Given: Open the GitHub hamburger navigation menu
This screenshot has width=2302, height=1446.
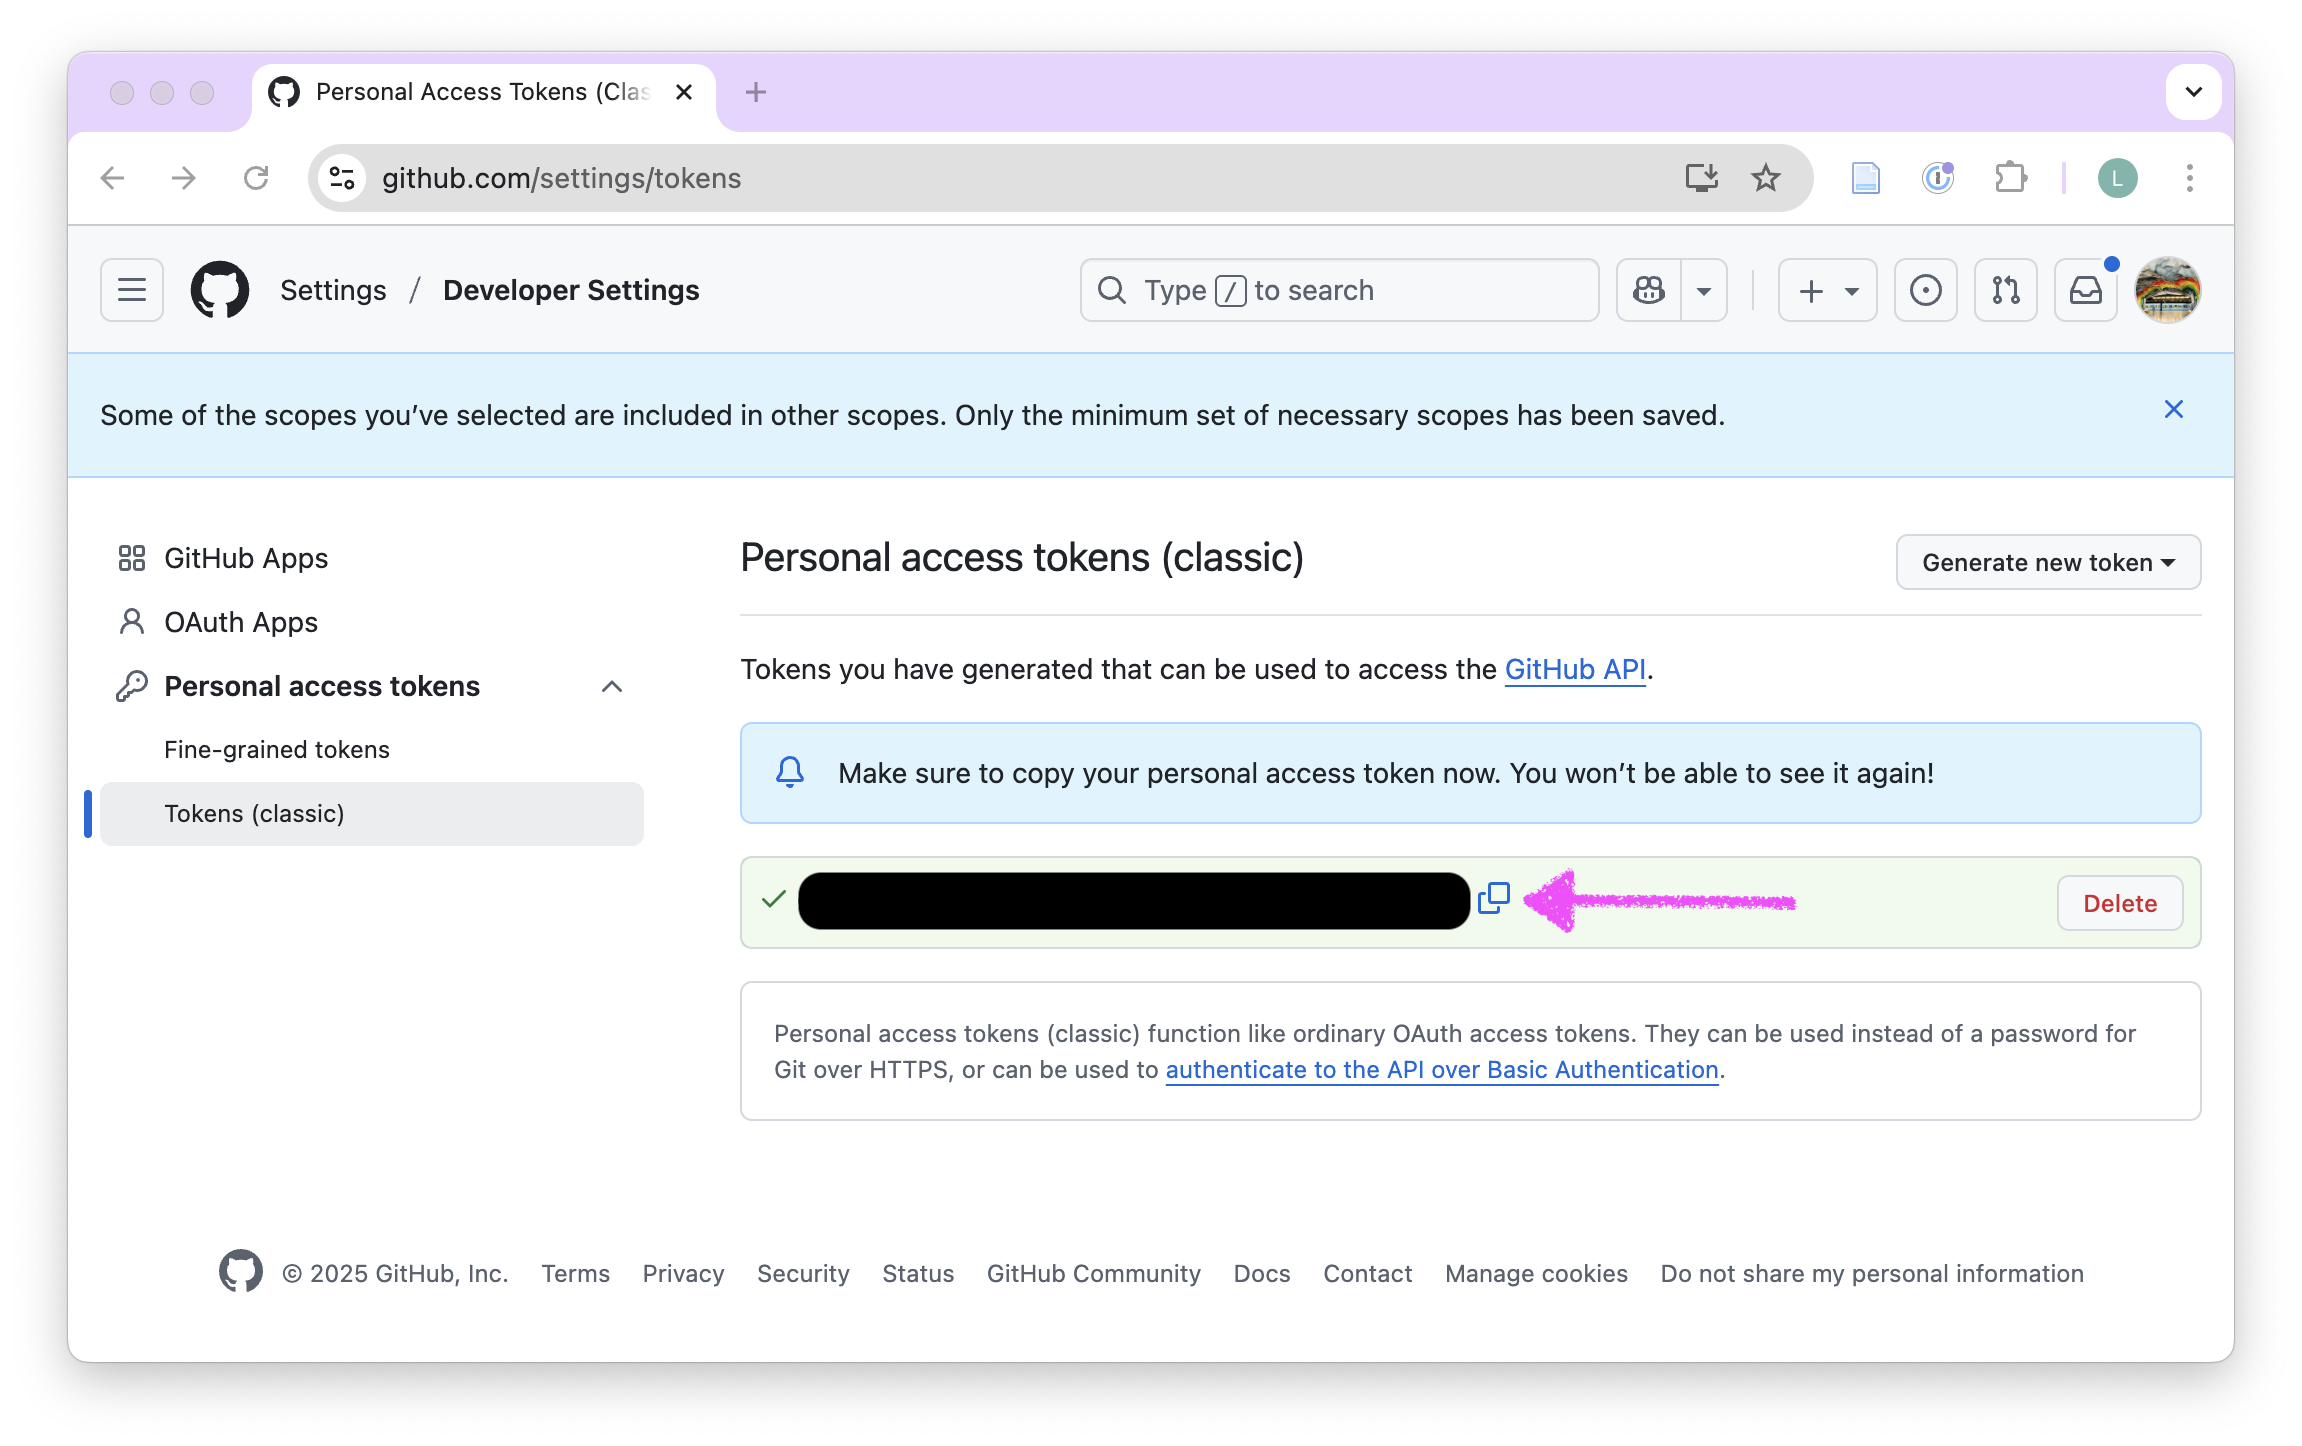Looking at the screenshot, I should point(132,290).
